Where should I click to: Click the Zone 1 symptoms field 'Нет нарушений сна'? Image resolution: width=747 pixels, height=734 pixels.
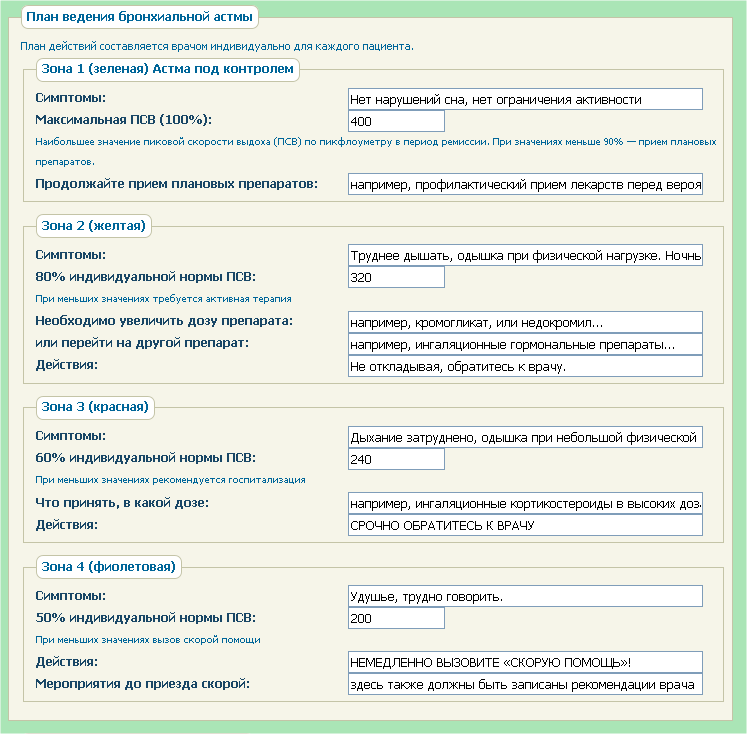525,99
